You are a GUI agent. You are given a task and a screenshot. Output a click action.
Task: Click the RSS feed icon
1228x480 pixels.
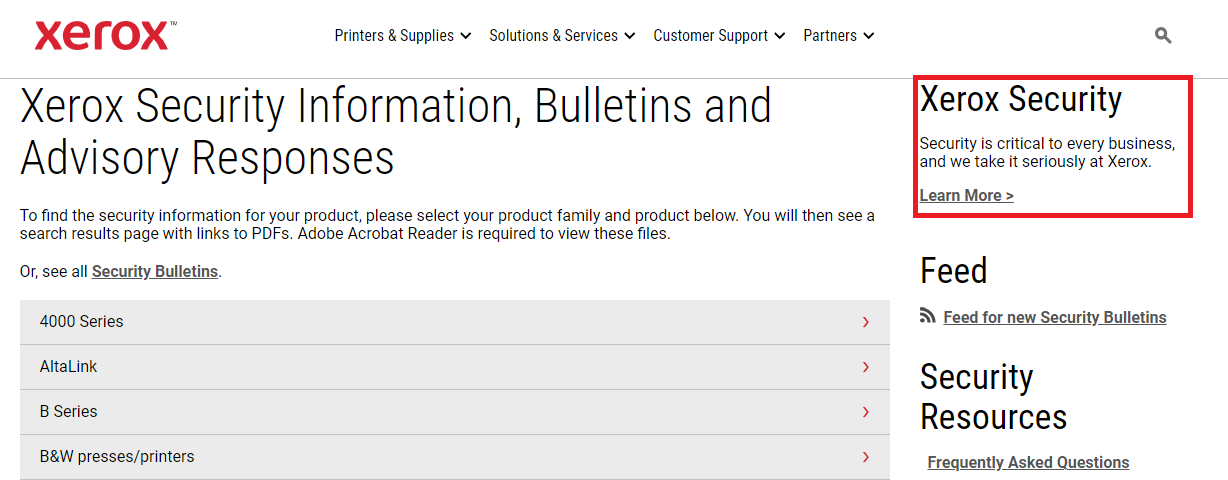(927, 316)
